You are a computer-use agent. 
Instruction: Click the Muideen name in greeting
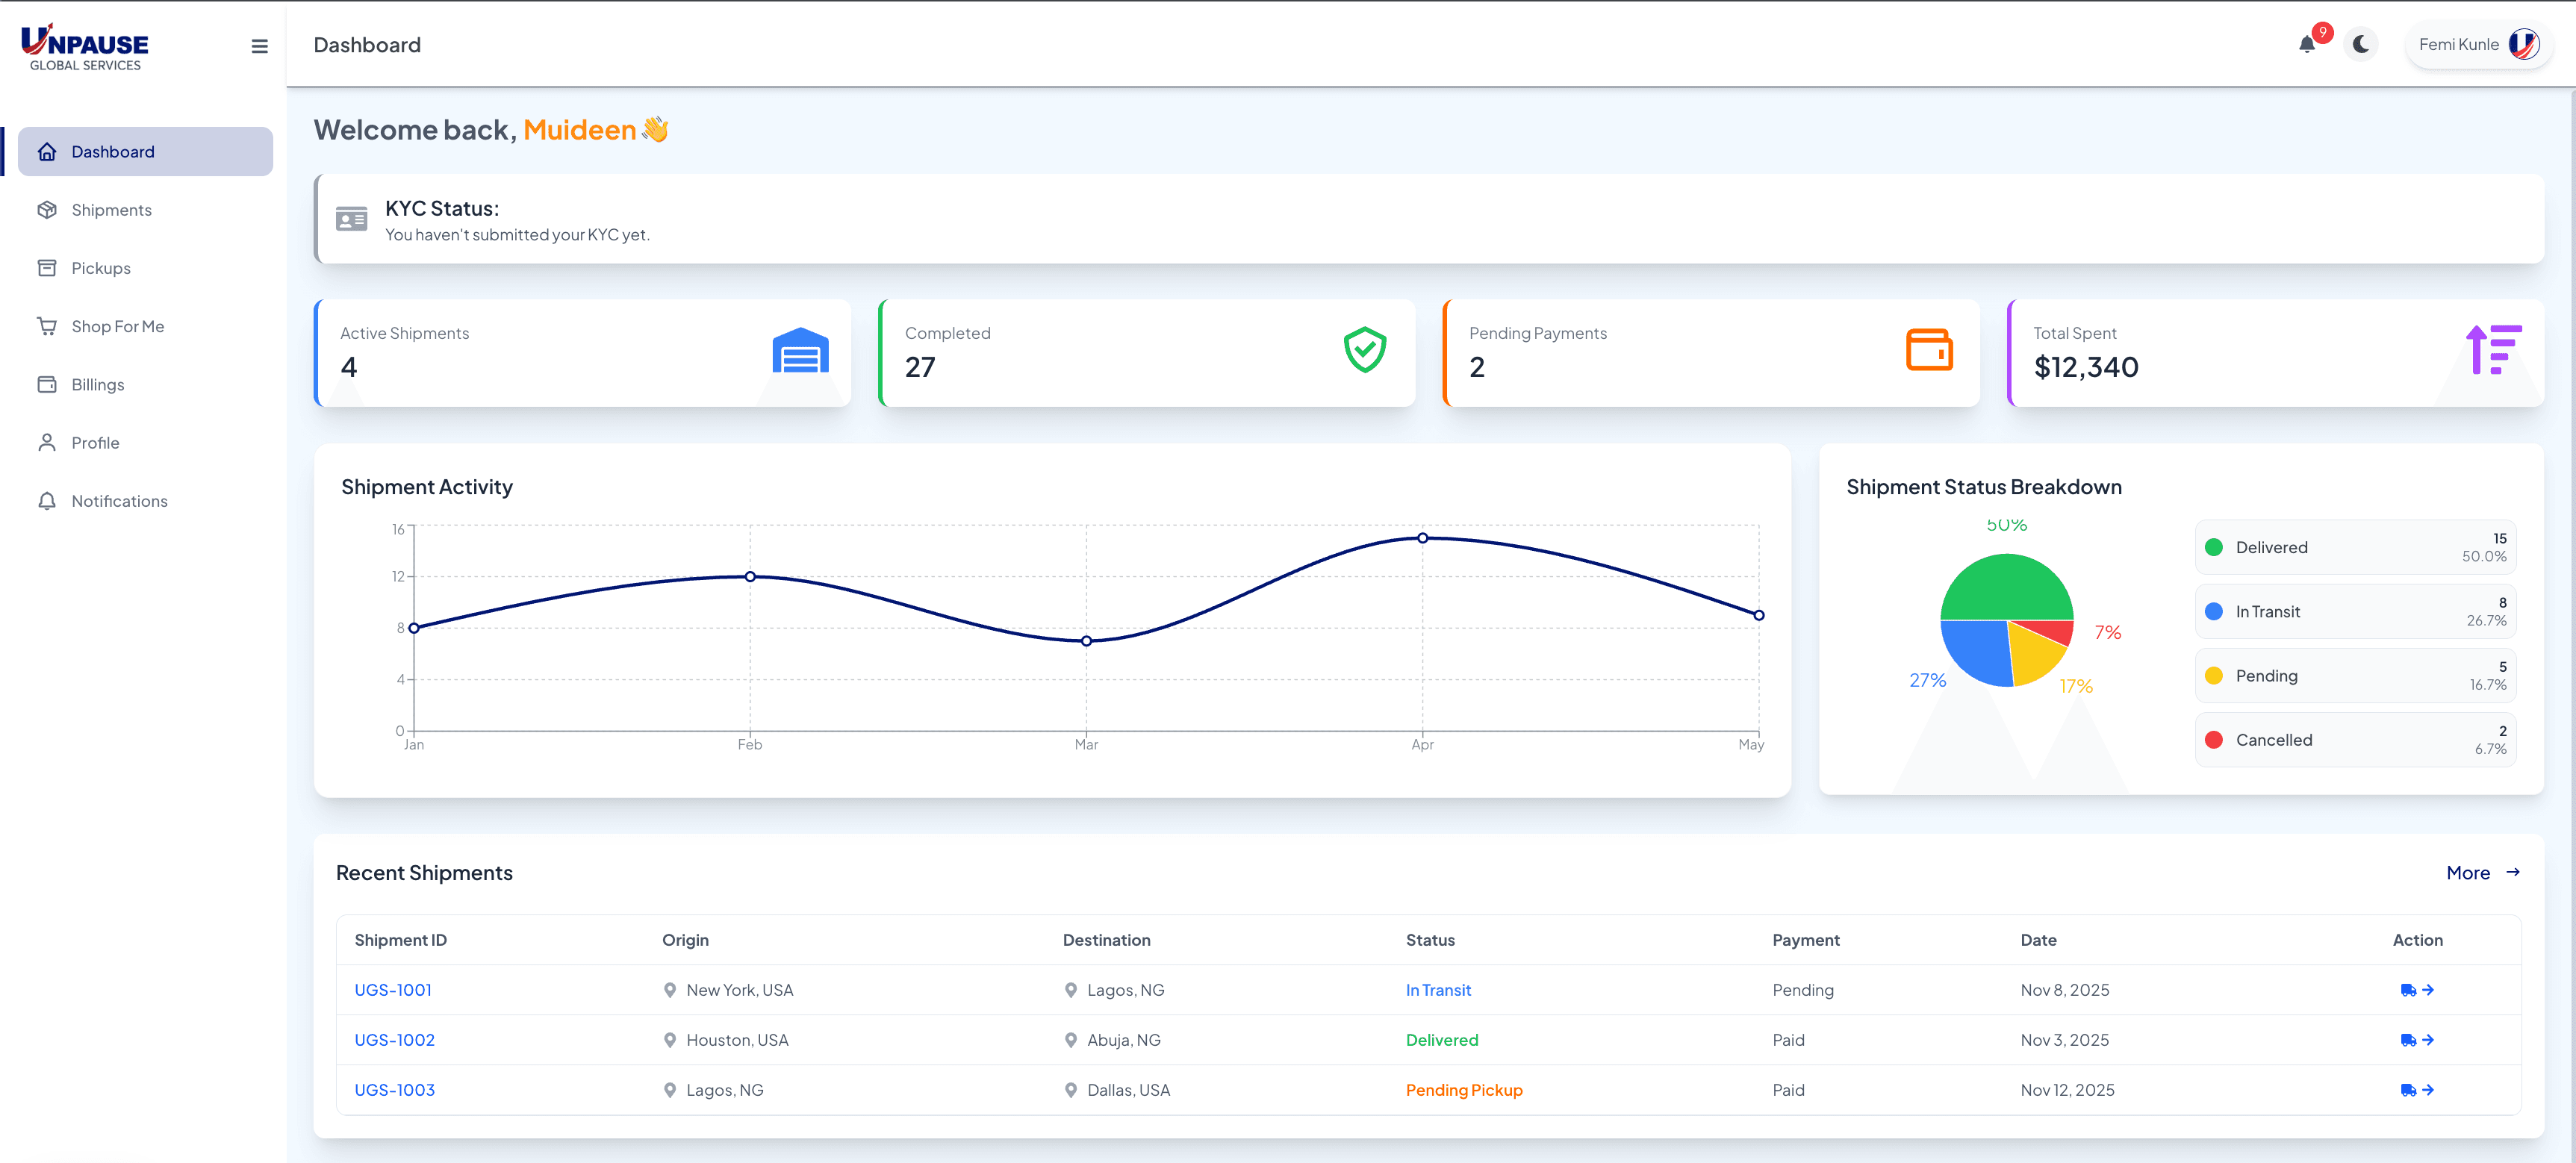[579, 129]
